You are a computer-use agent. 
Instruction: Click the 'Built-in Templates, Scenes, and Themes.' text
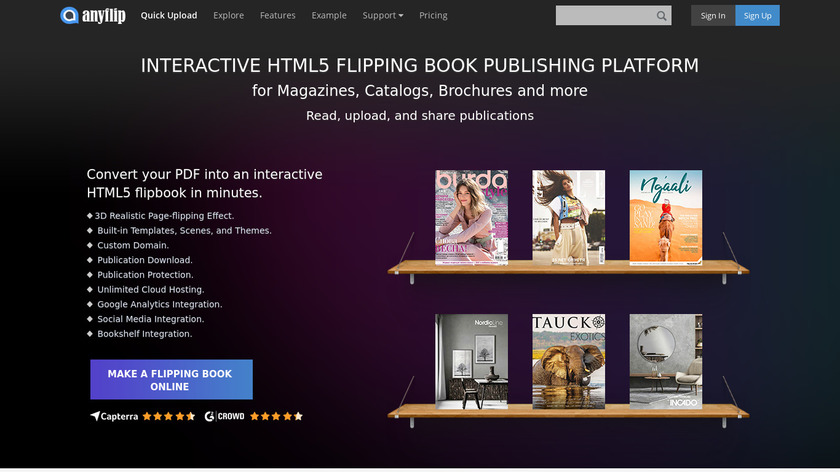point(184,230)
